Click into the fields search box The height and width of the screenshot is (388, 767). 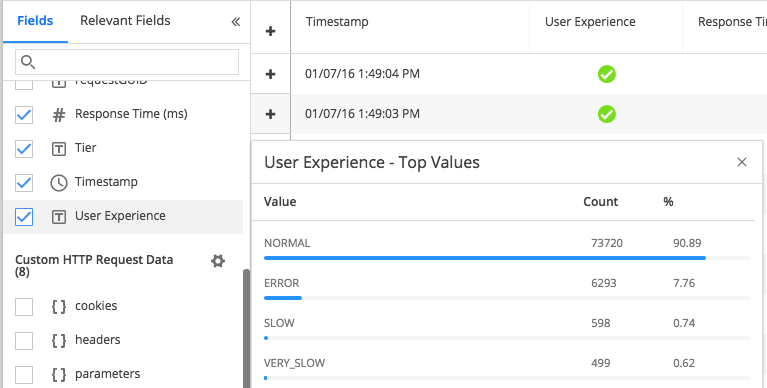pos(127,62)
